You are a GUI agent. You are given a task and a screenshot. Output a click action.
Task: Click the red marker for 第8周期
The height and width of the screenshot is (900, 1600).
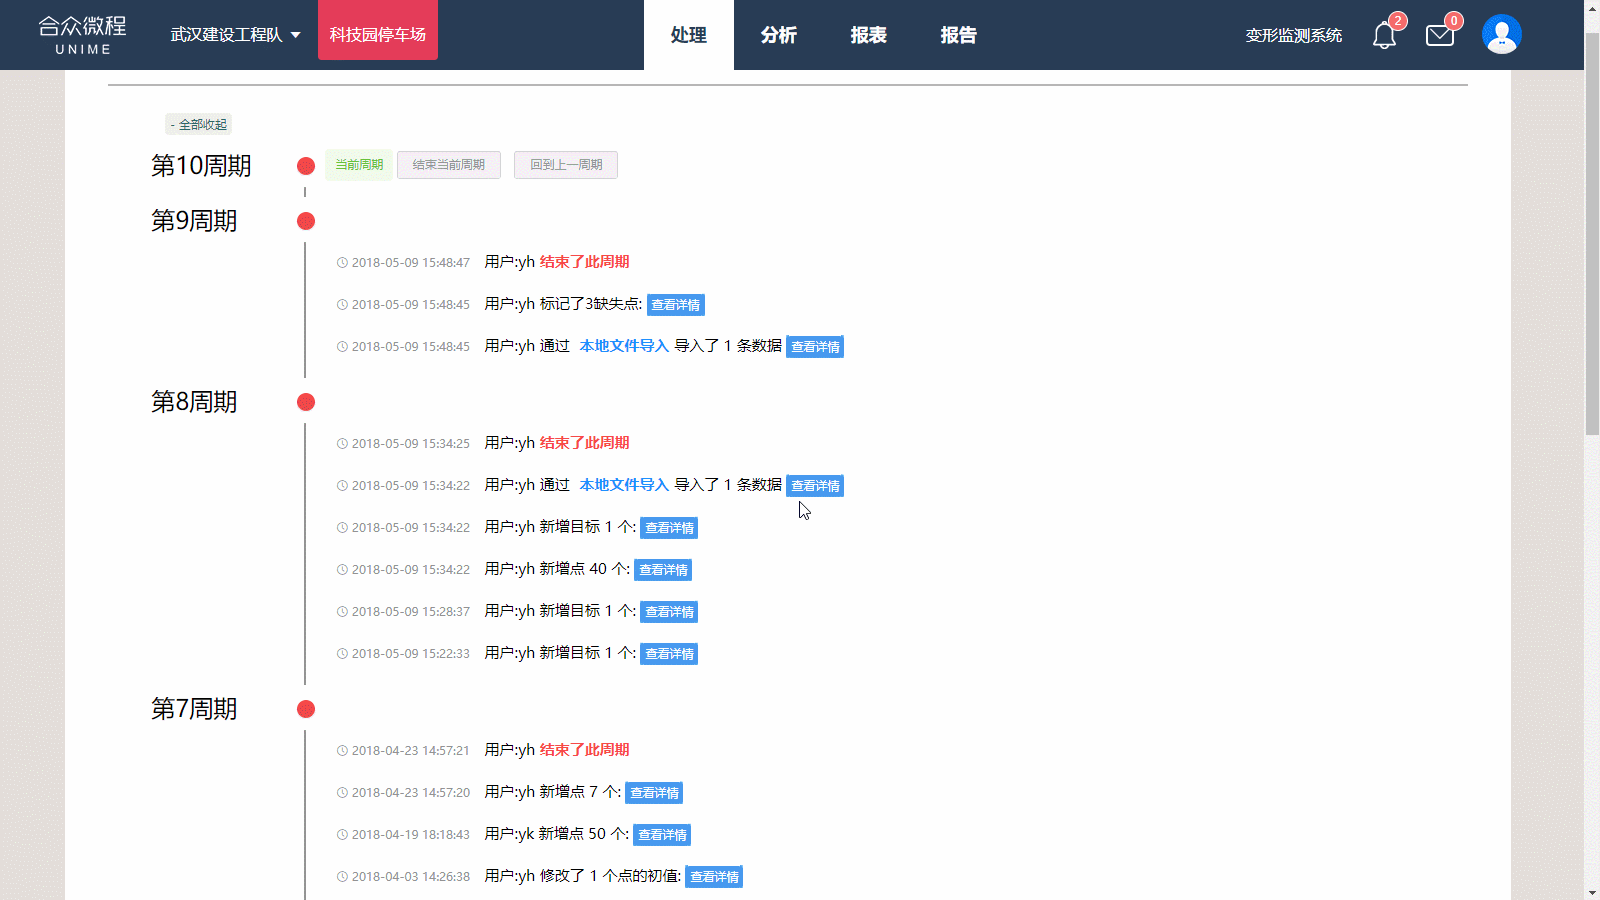pyautogui.click(x=306, y=402)
